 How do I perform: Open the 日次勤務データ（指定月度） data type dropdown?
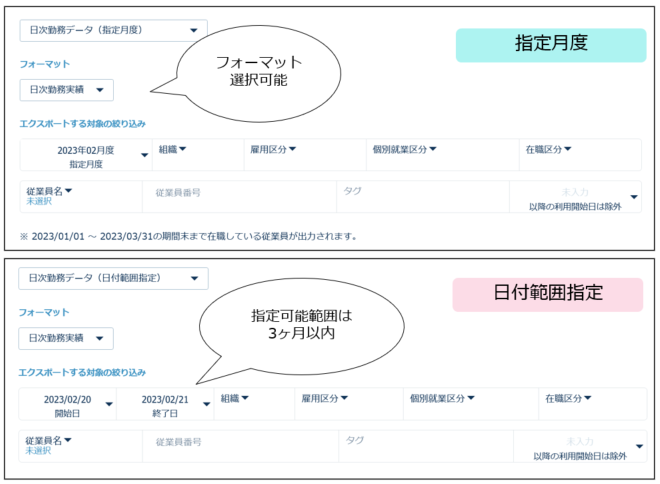coord(113,30)
